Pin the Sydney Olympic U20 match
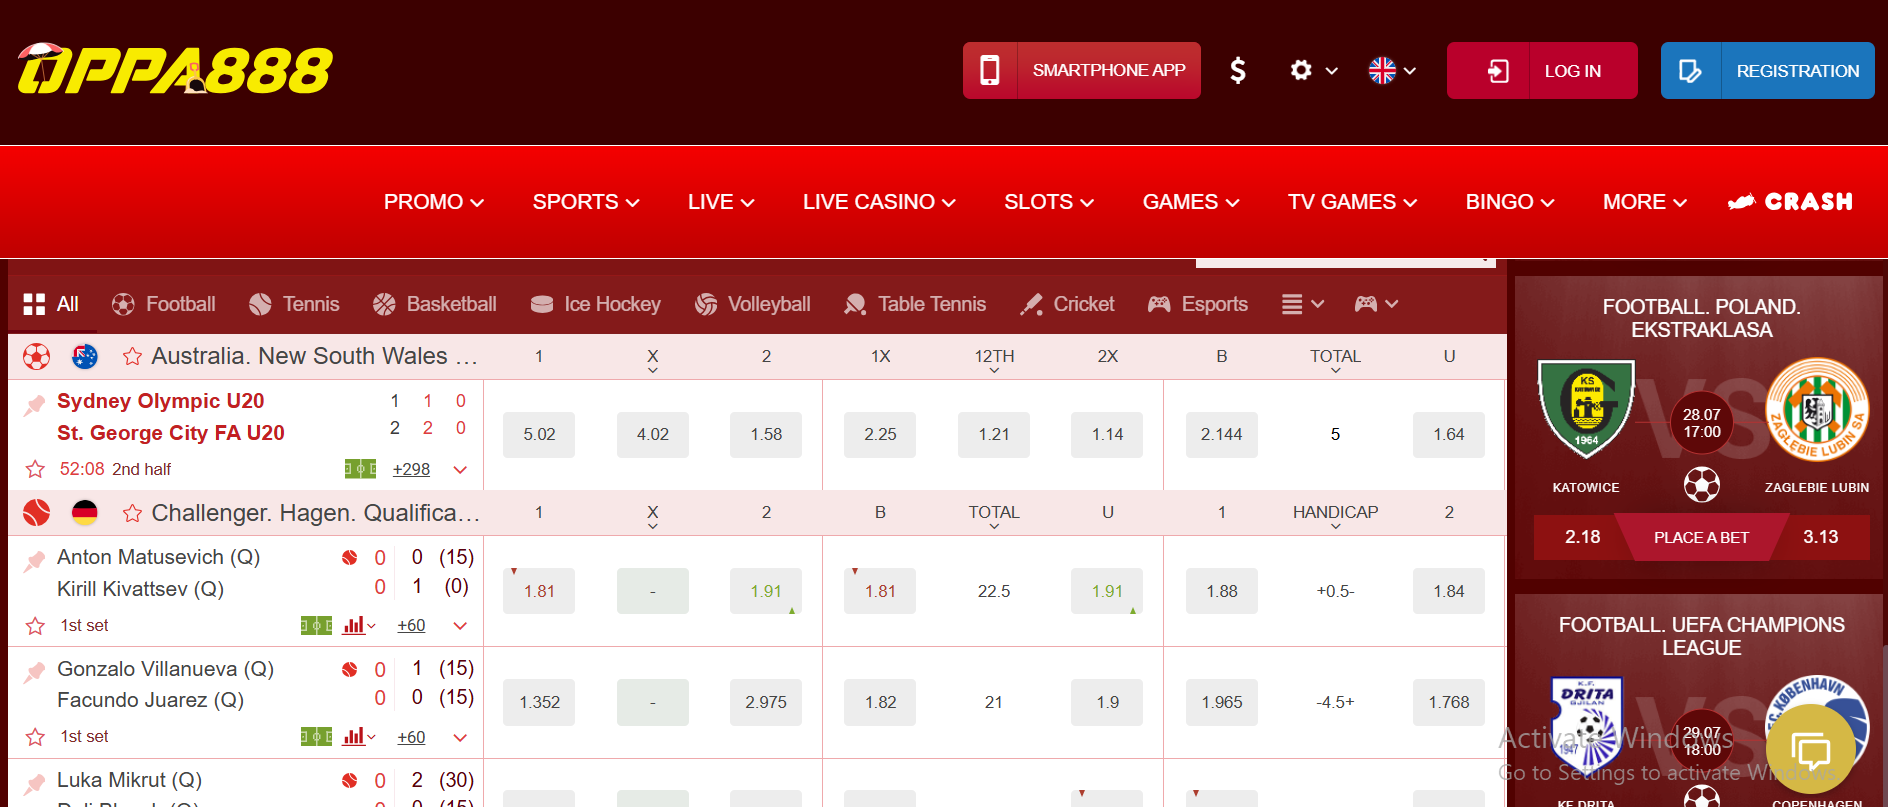1888x807 pixels. [x=35, y=405]
